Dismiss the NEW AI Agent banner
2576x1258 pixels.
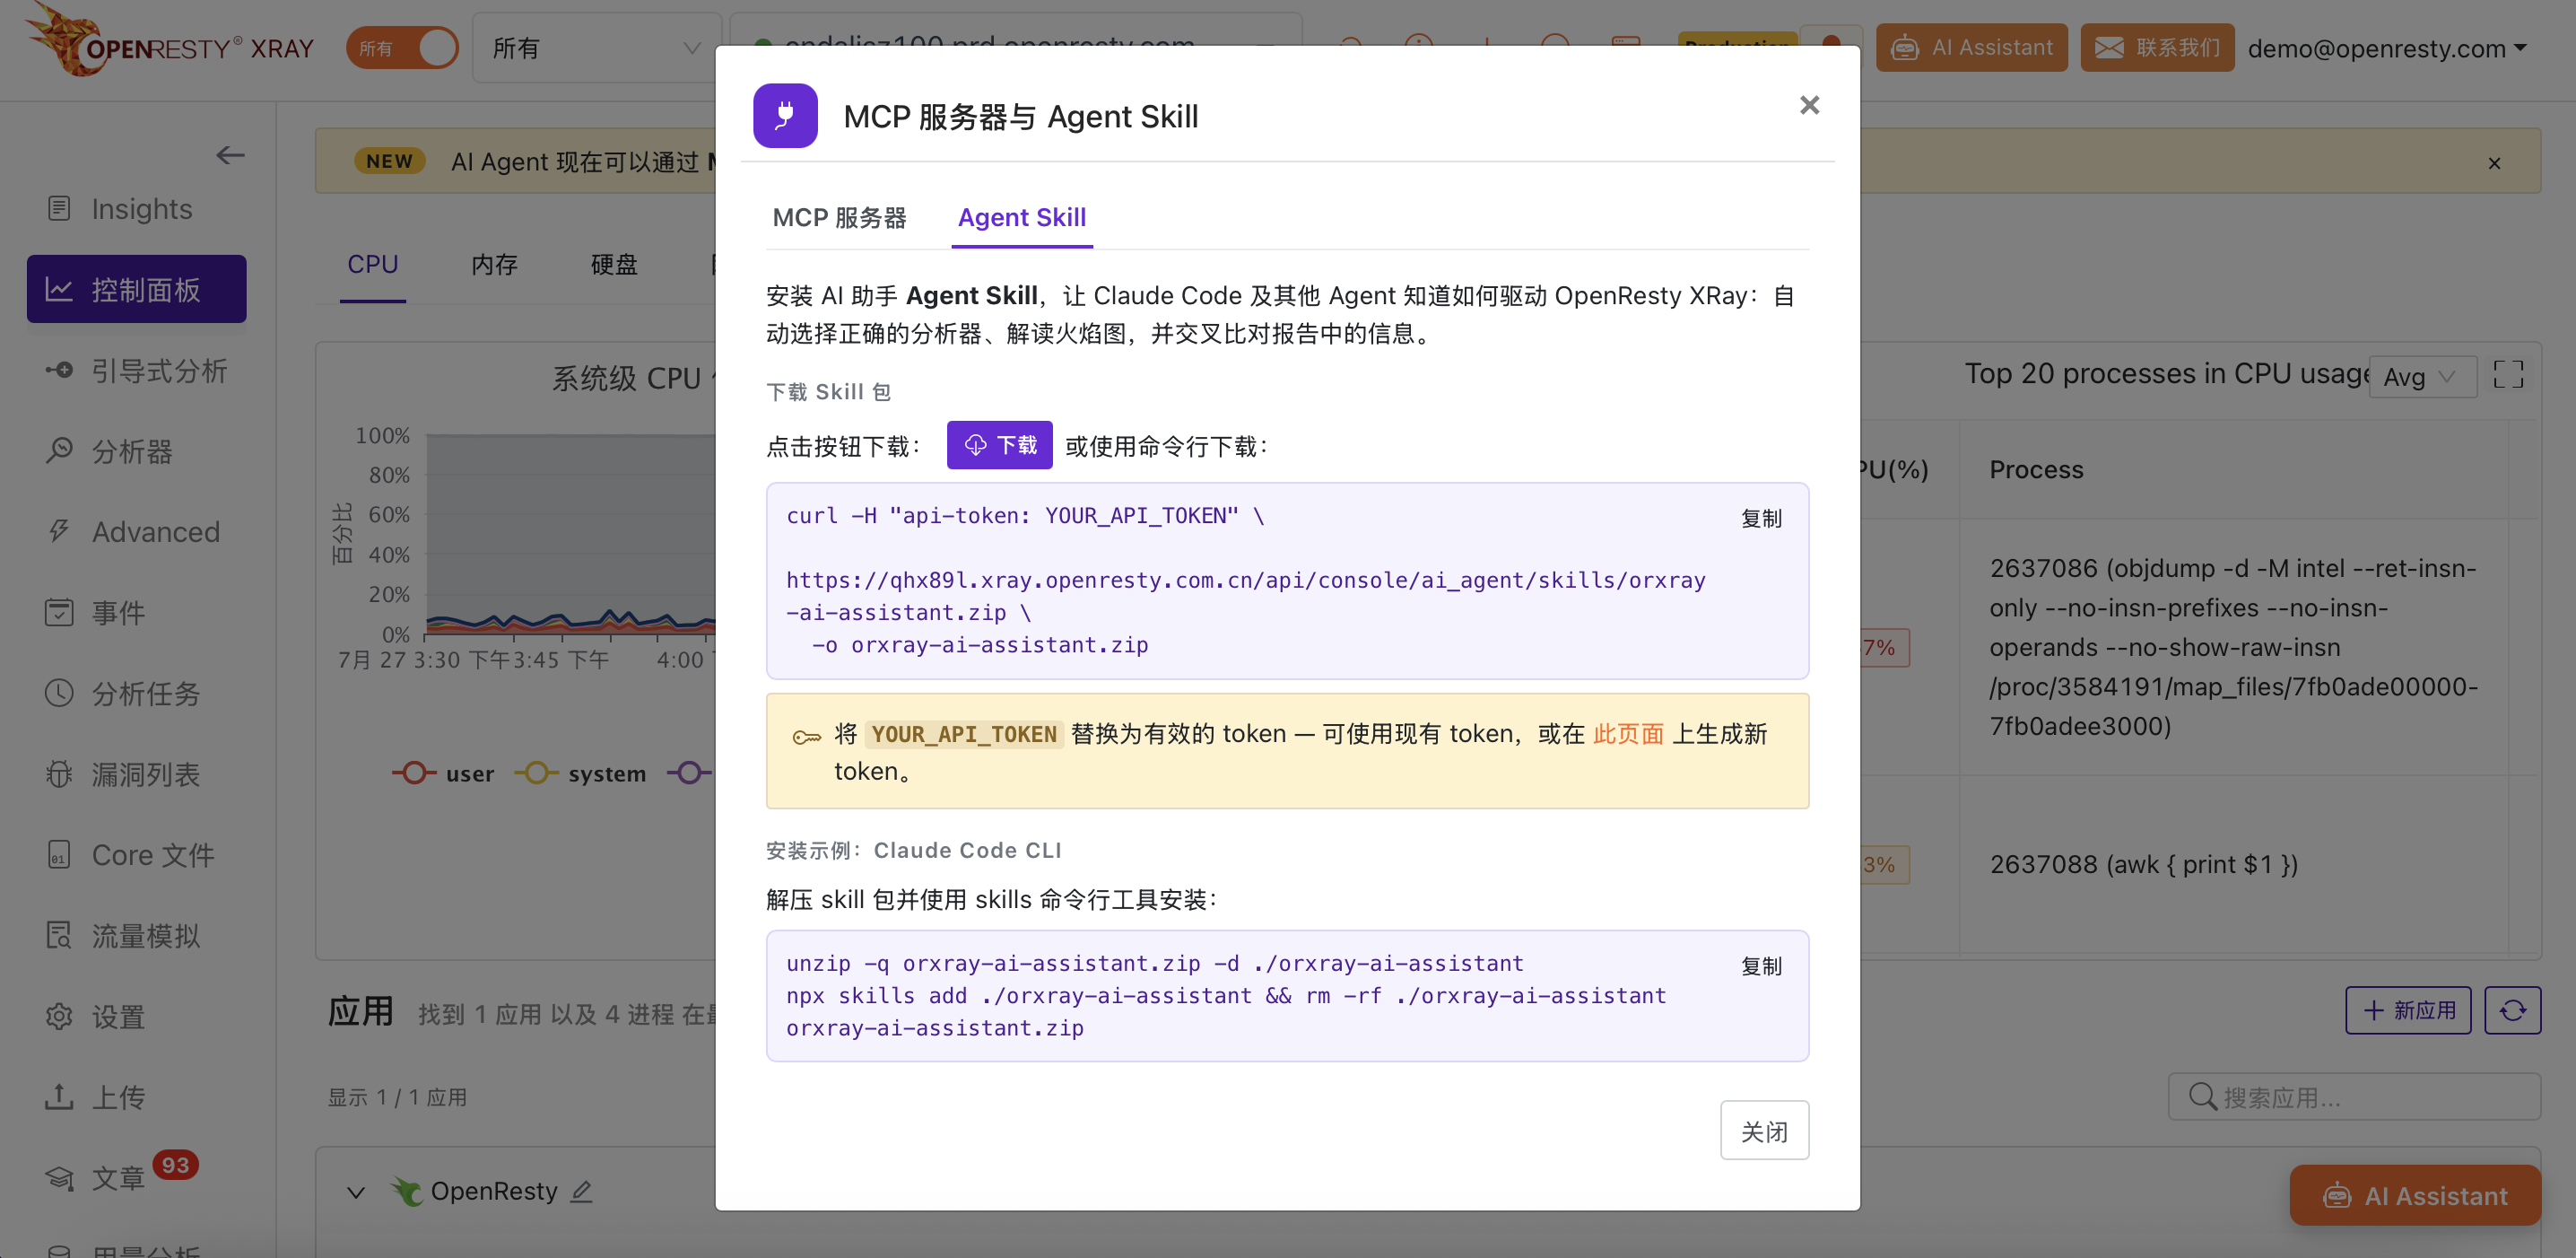[2494, 163]
